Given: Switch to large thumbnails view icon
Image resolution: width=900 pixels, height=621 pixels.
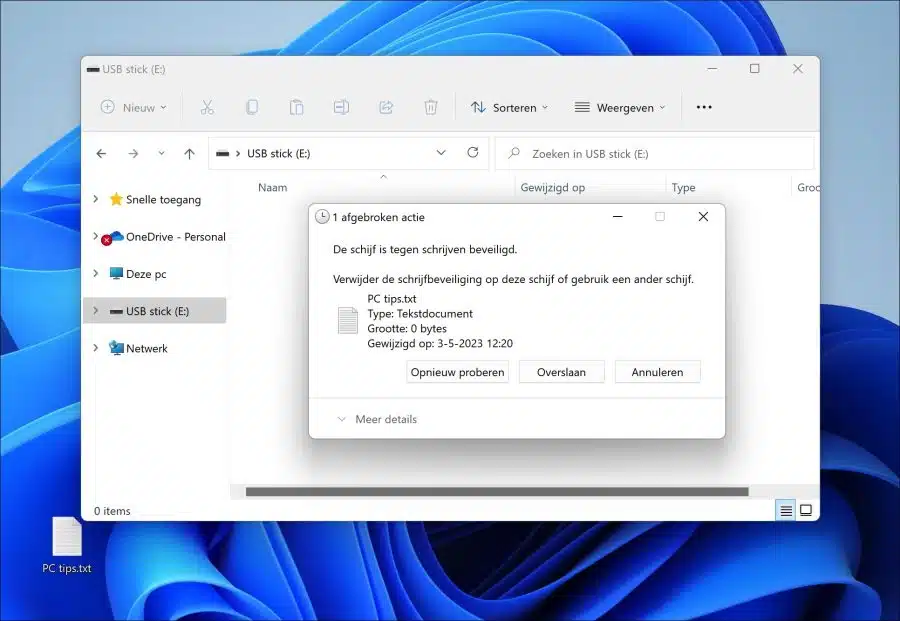Looking at the screenshot, I should coord(806,510).
